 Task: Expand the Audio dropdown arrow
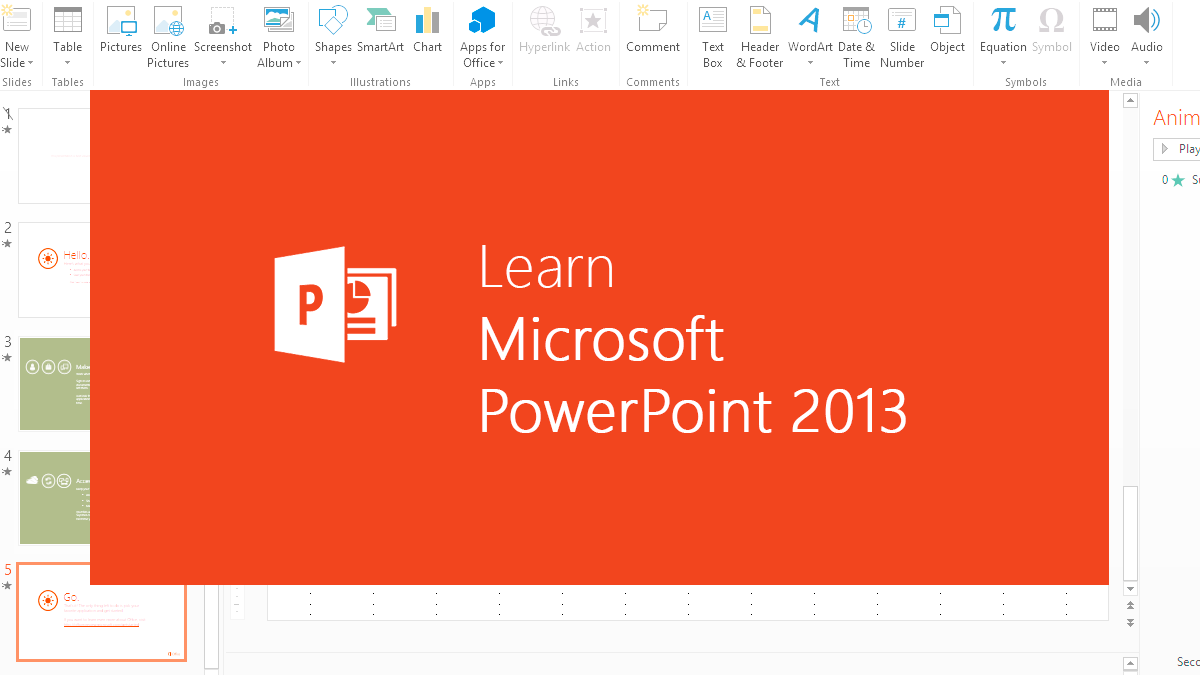tap(1146, 63)
